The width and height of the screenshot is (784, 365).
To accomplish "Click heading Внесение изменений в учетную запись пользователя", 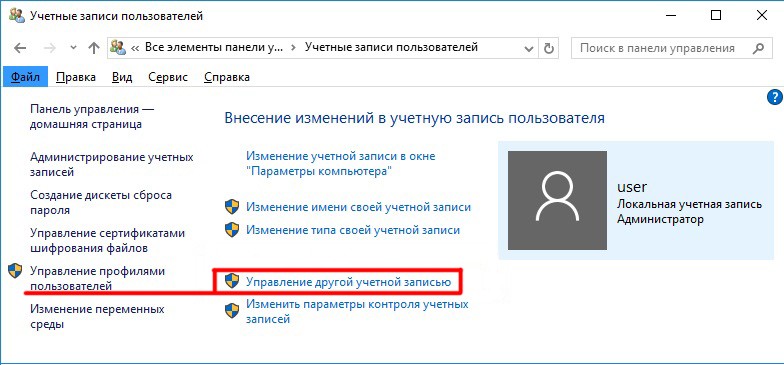I will point(414,118).
